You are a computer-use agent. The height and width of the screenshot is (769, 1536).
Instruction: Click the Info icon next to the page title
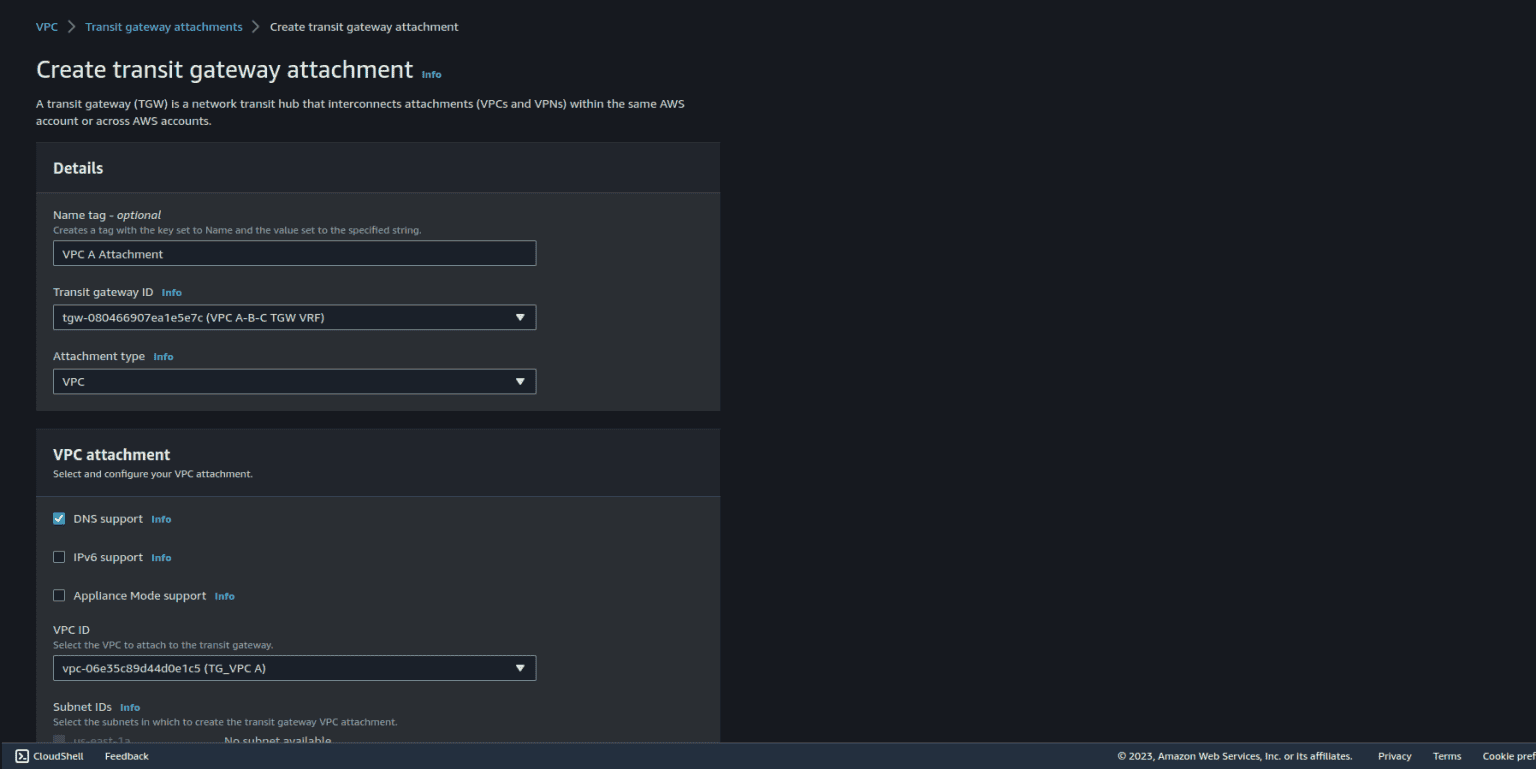tap(431, 74)
